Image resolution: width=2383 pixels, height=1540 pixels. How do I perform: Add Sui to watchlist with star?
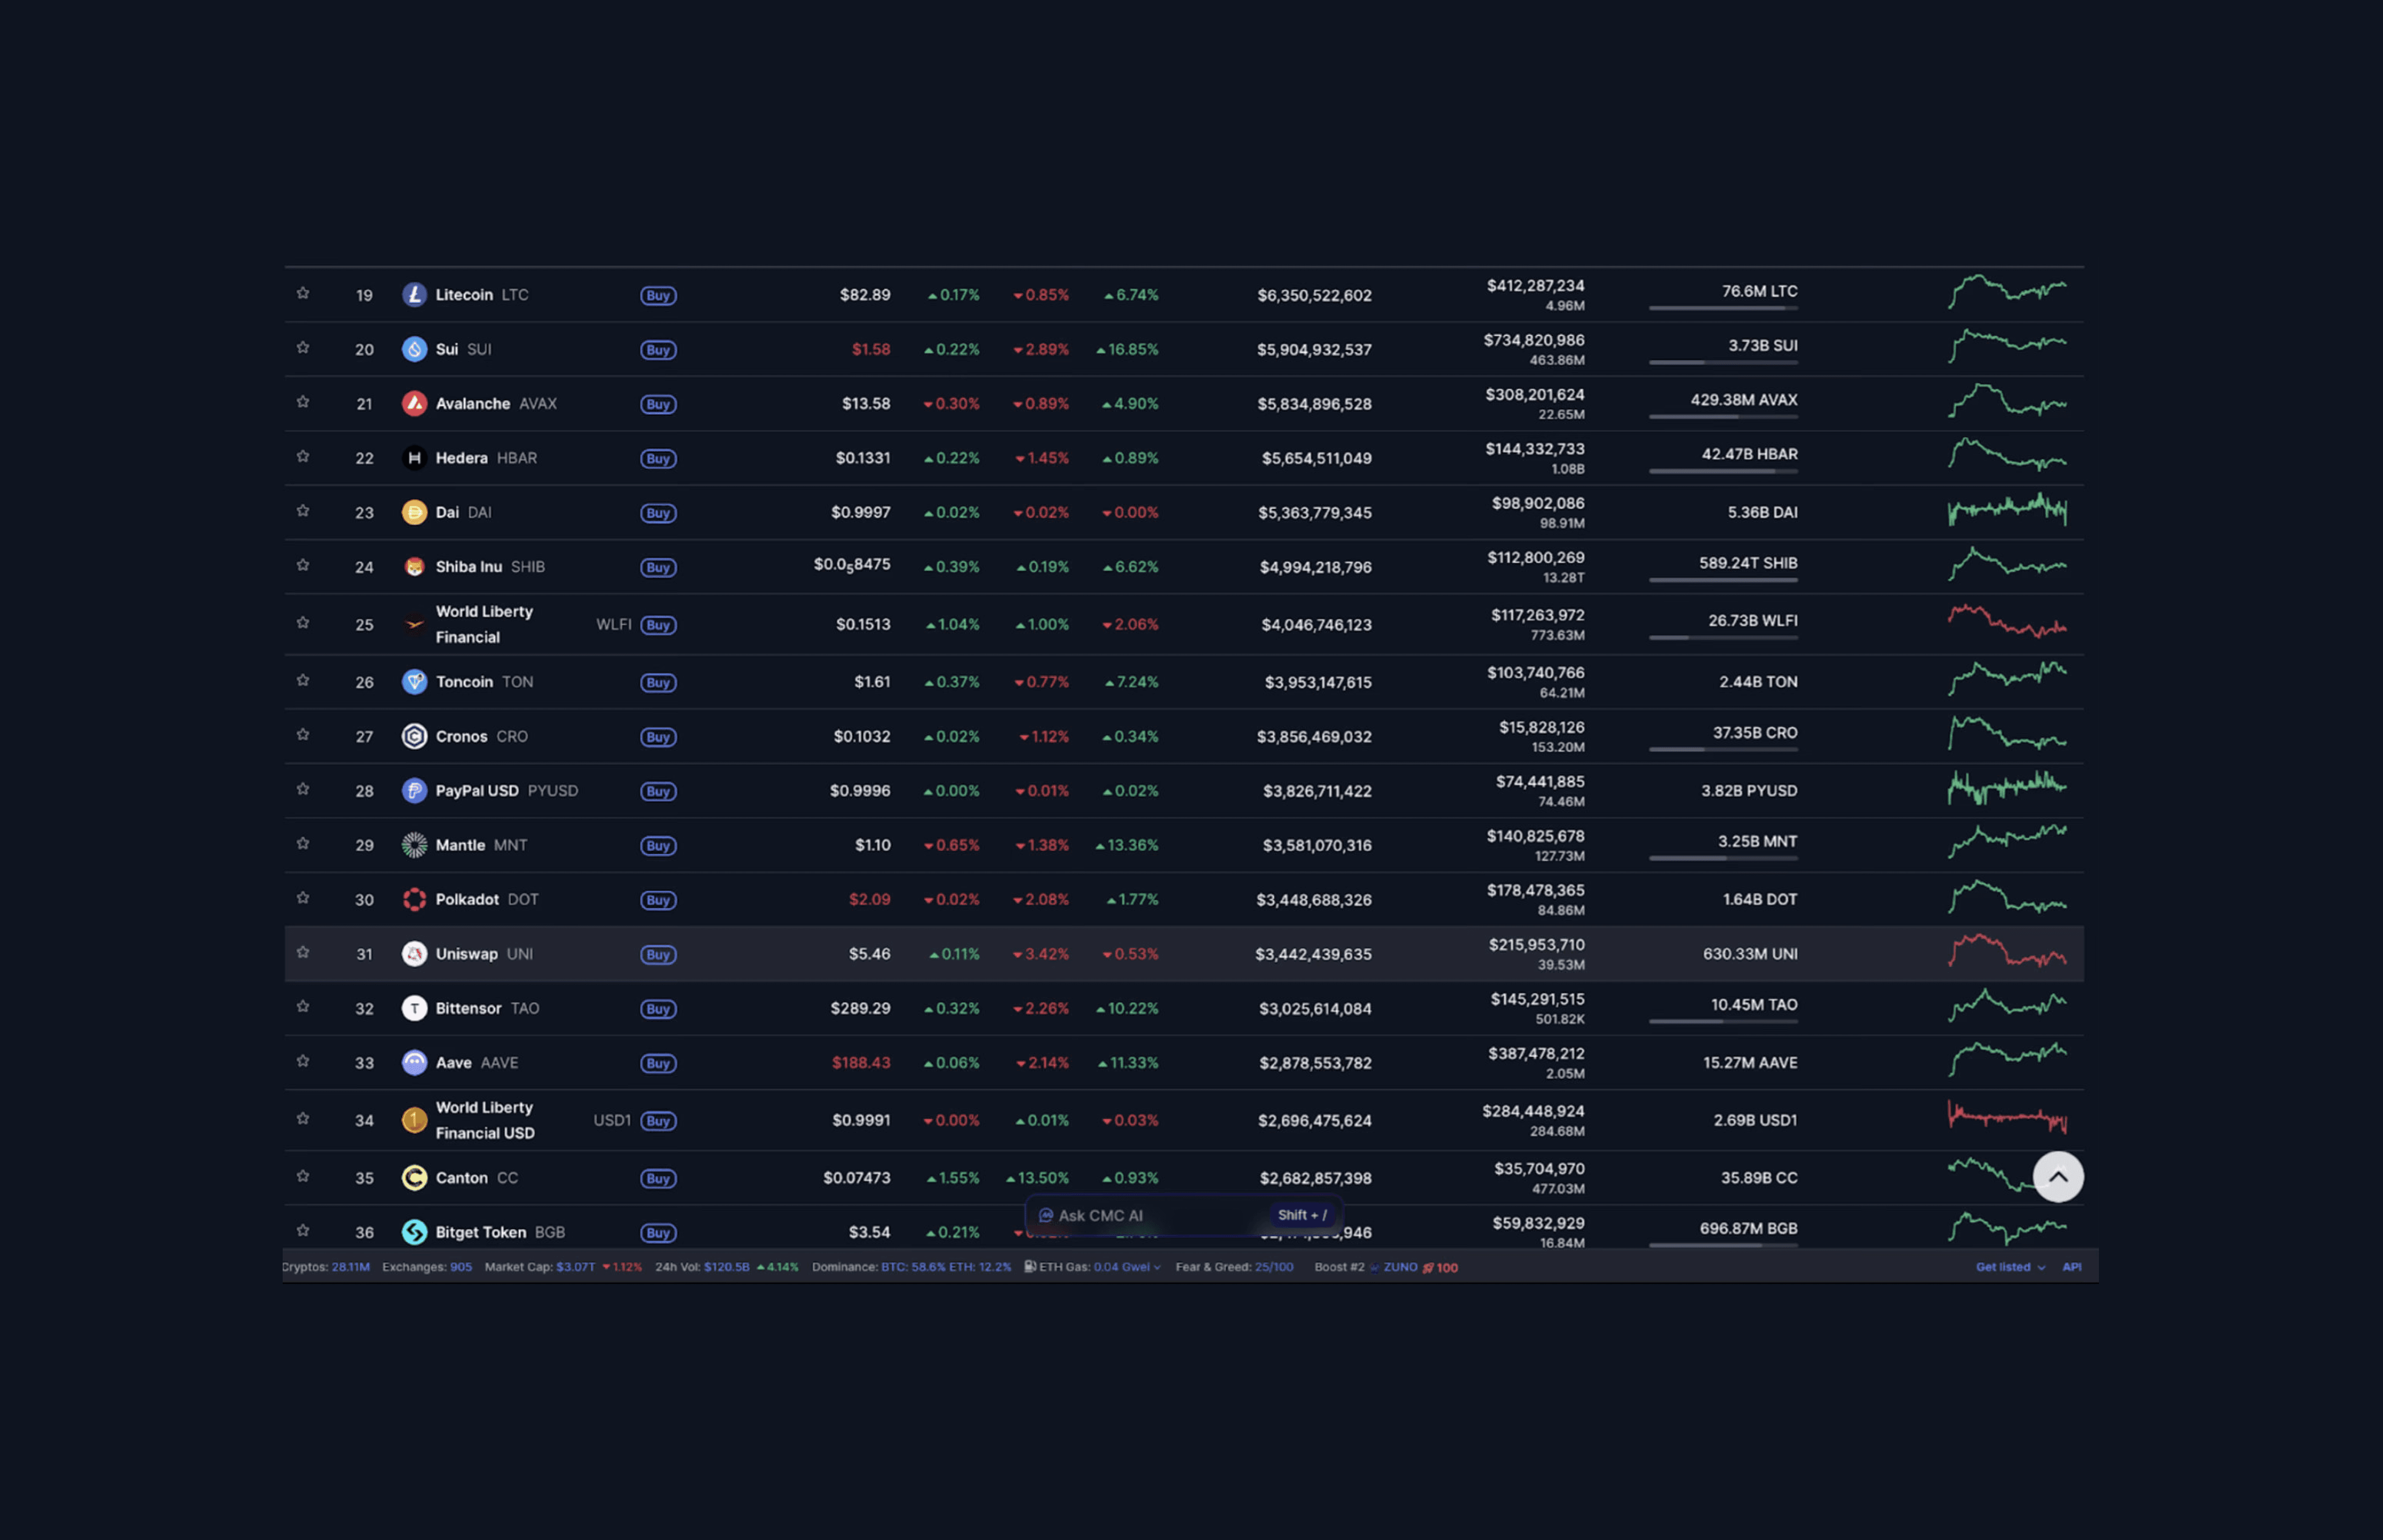coord(303,348)
